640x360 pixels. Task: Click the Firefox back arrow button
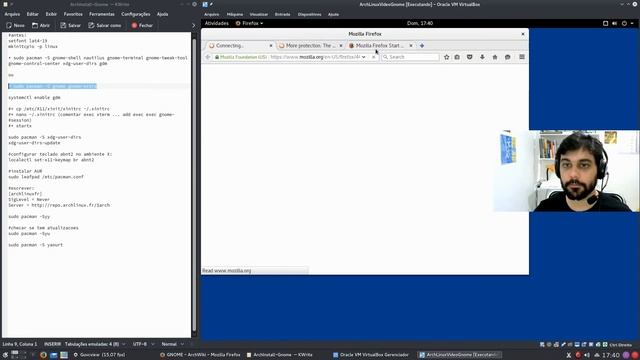208,57
